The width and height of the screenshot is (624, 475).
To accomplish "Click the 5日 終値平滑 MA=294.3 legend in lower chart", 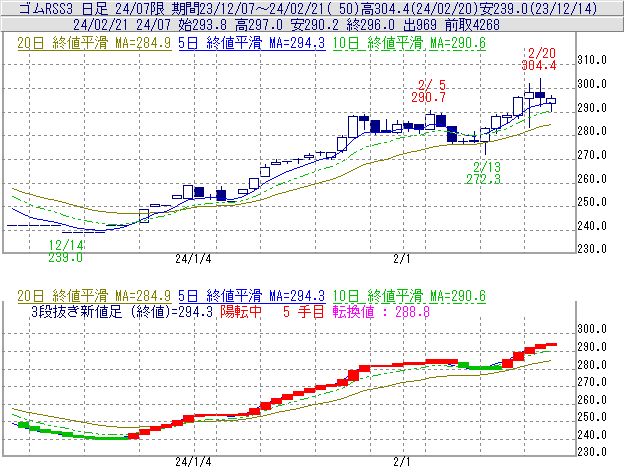I will 252,296.
